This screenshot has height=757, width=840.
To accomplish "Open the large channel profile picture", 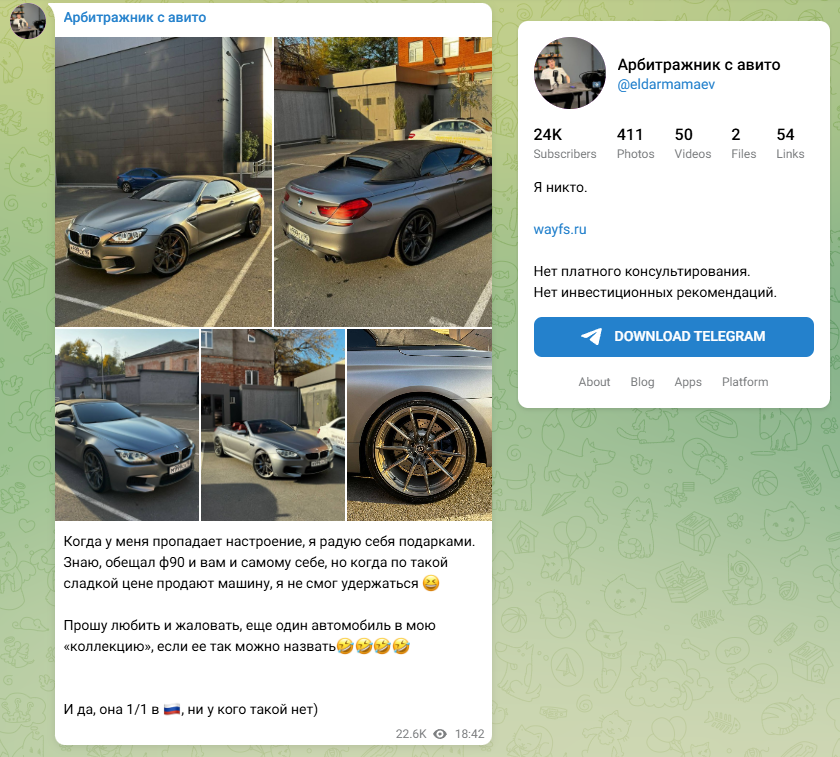I will pyautogui.click(x=570, y=73).
